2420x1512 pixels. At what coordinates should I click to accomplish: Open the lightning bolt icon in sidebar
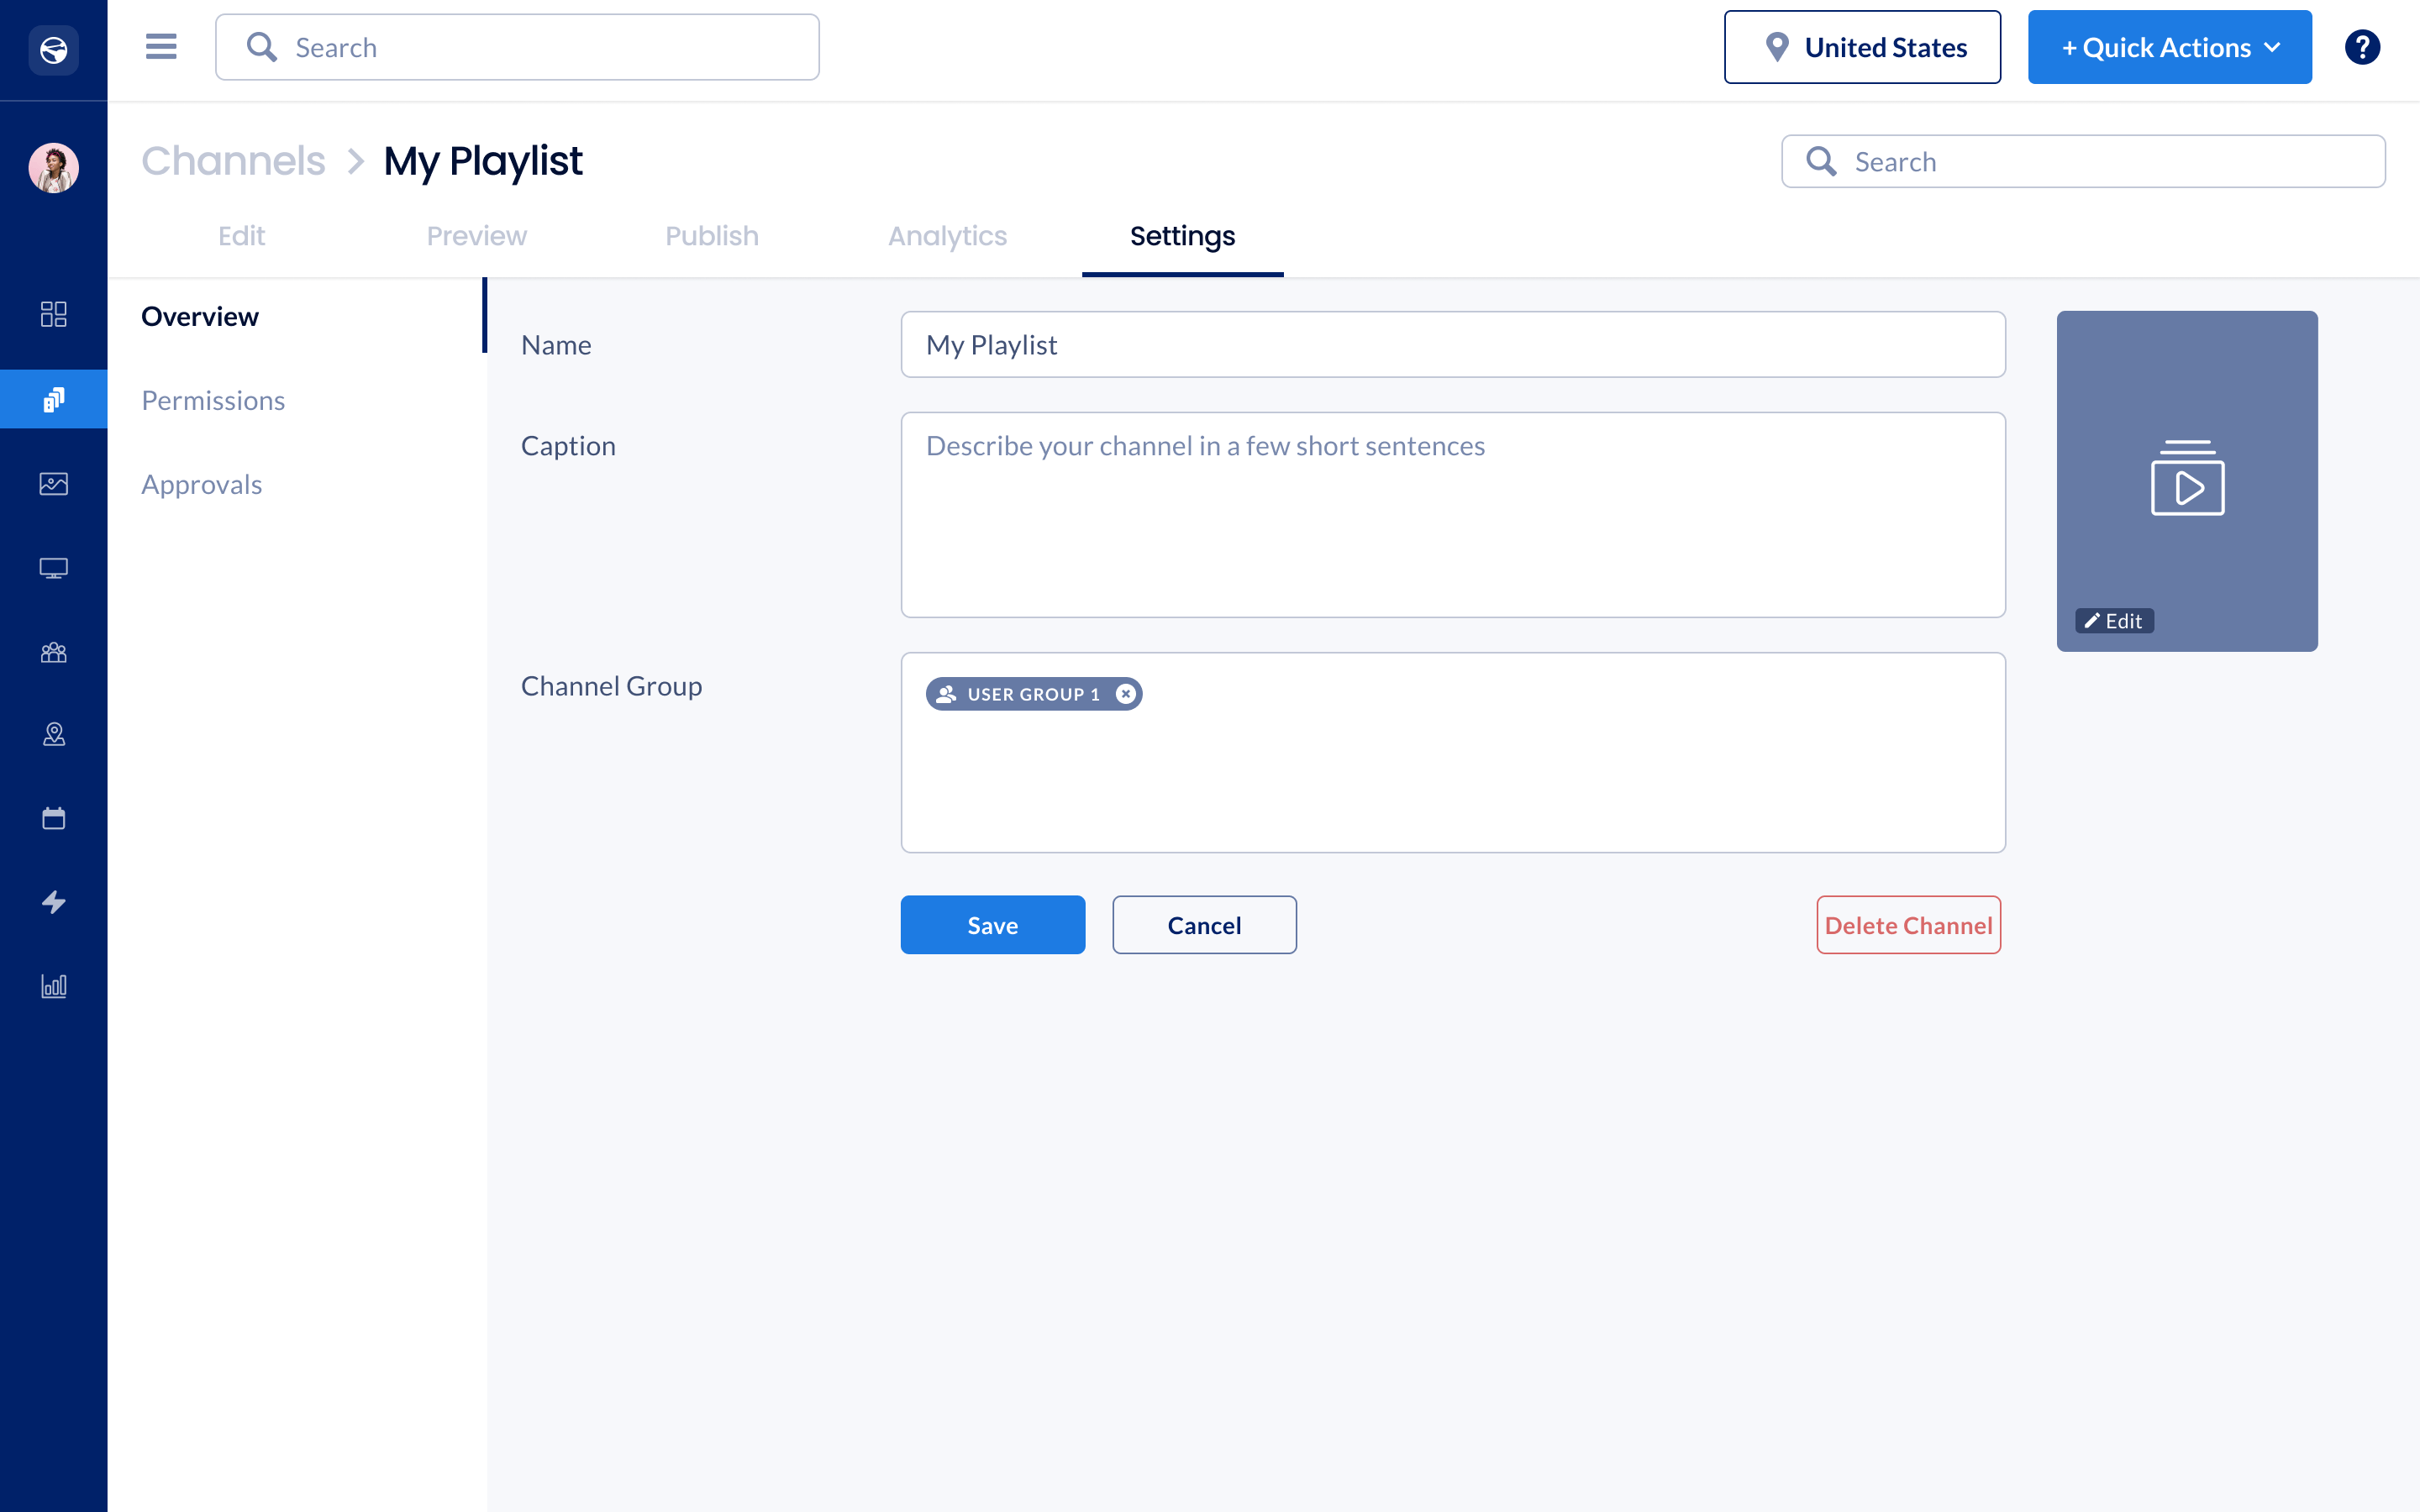[54, 902]
